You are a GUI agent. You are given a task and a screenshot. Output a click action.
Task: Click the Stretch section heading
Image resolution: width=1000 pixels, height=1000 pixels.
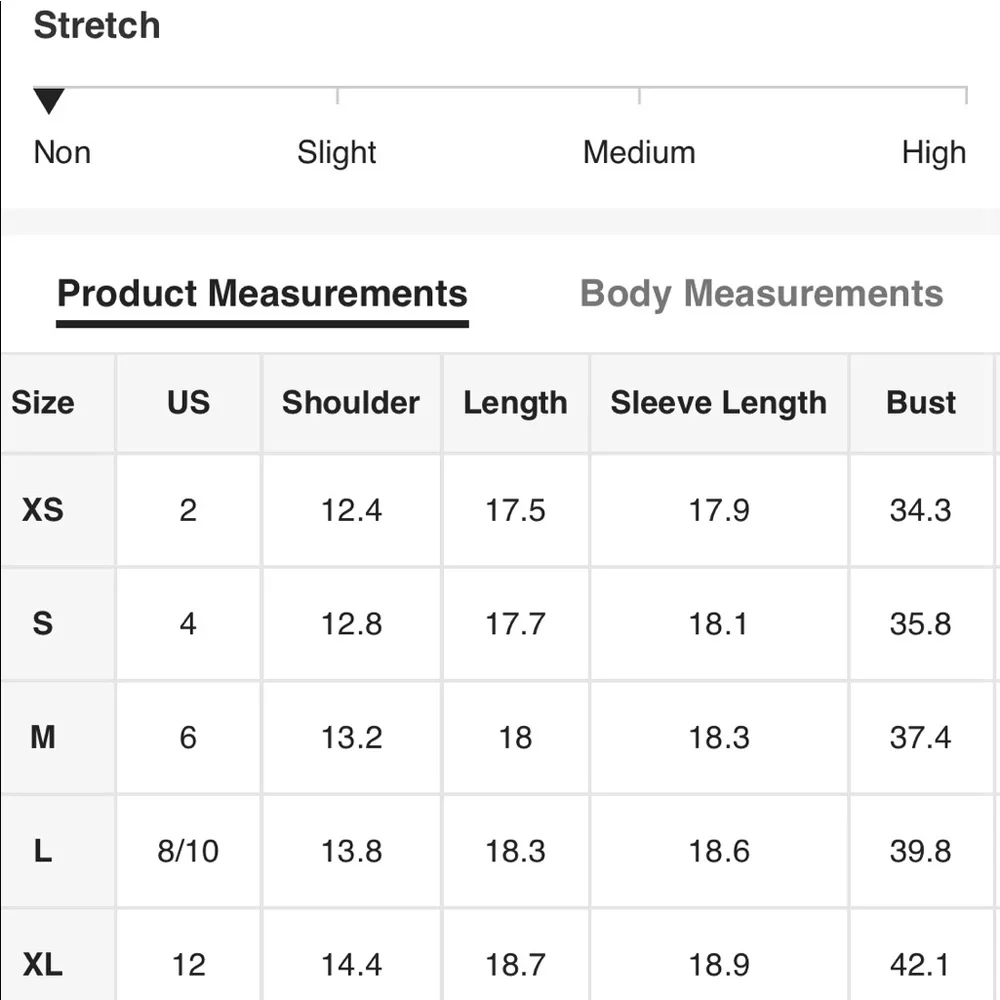click(x=97, y=26)
